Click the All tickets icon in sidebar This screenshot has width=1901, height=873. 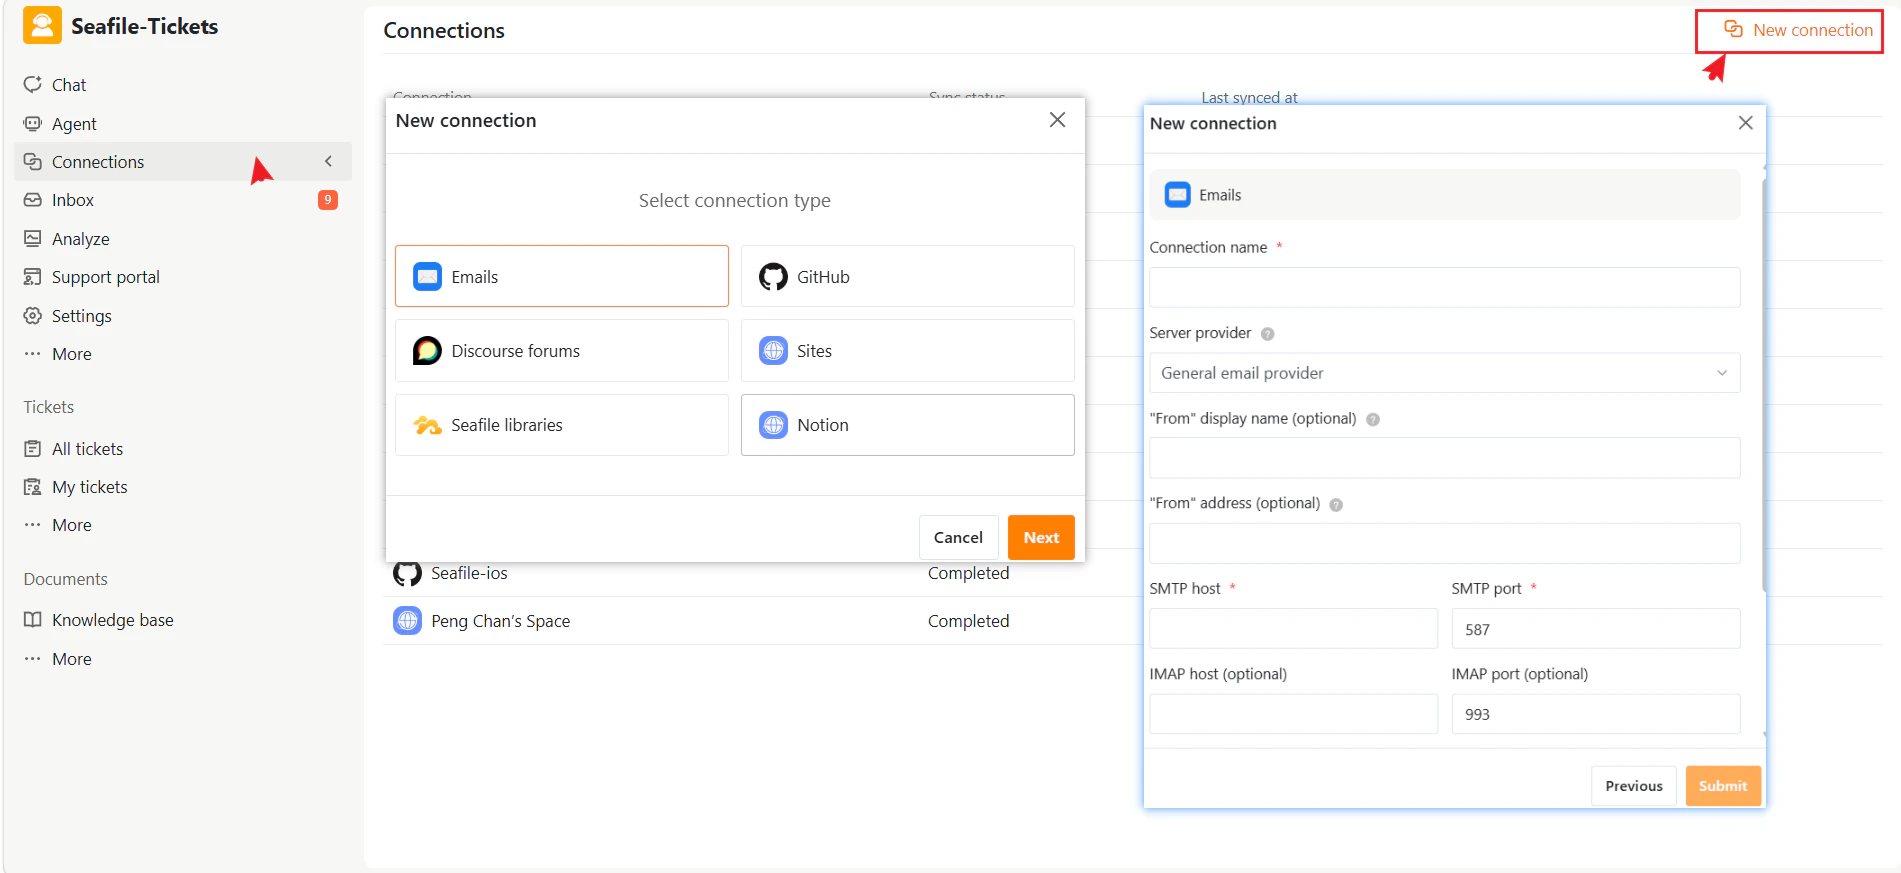[33, 448]
